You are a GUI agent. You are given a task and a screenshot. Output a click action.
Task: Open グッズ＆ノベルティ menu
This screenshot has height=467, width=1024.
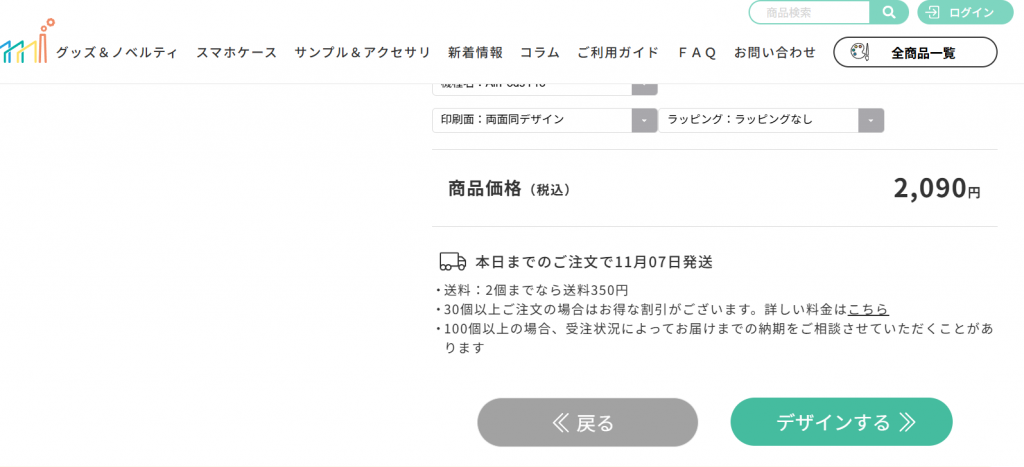(117, 53)
